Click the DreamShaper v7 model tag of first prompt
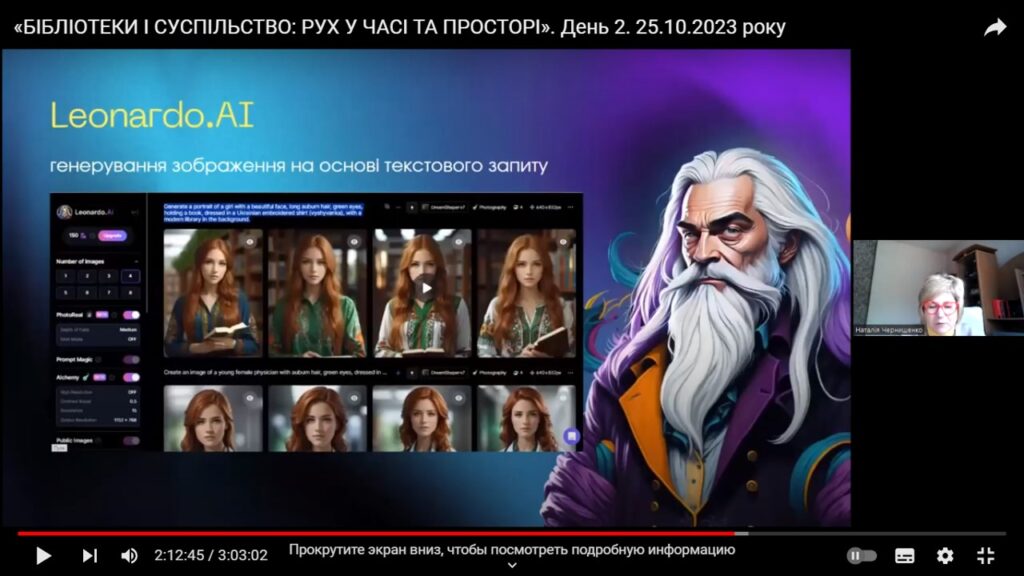 click(x=444, y=207)
